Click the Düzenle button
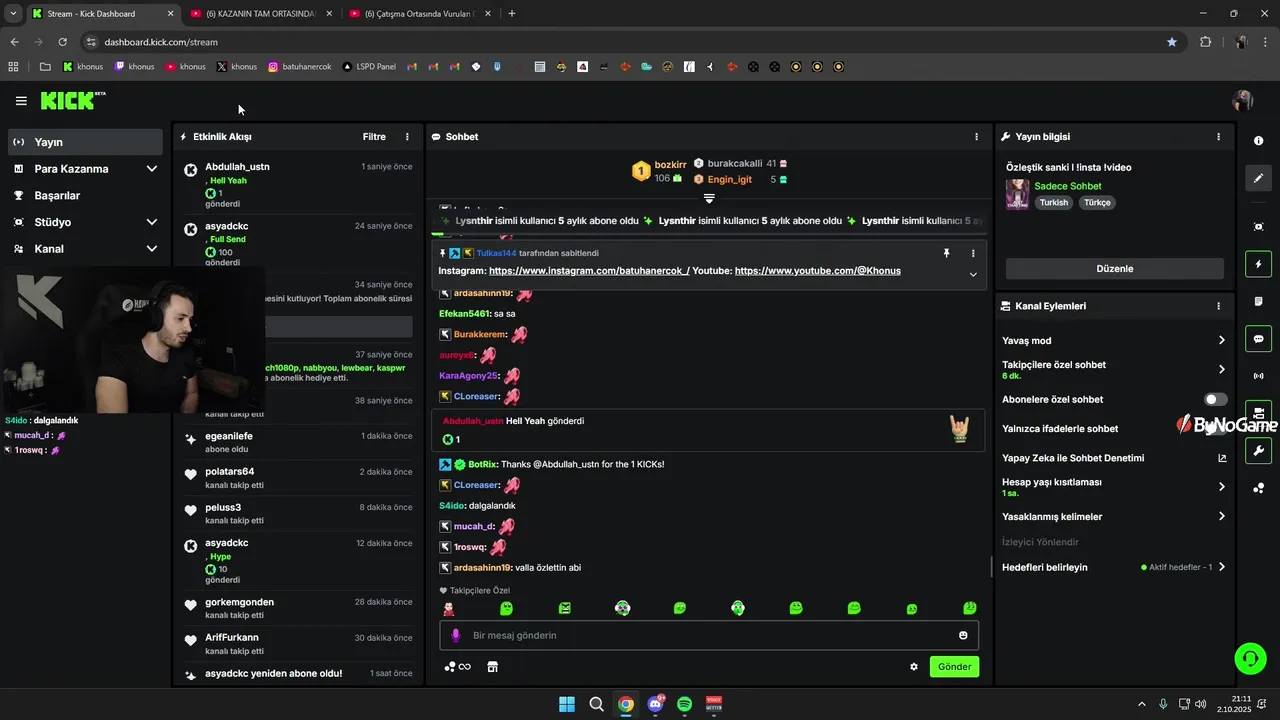The width and height of the screenshot is (1280, 720). 1114,269
